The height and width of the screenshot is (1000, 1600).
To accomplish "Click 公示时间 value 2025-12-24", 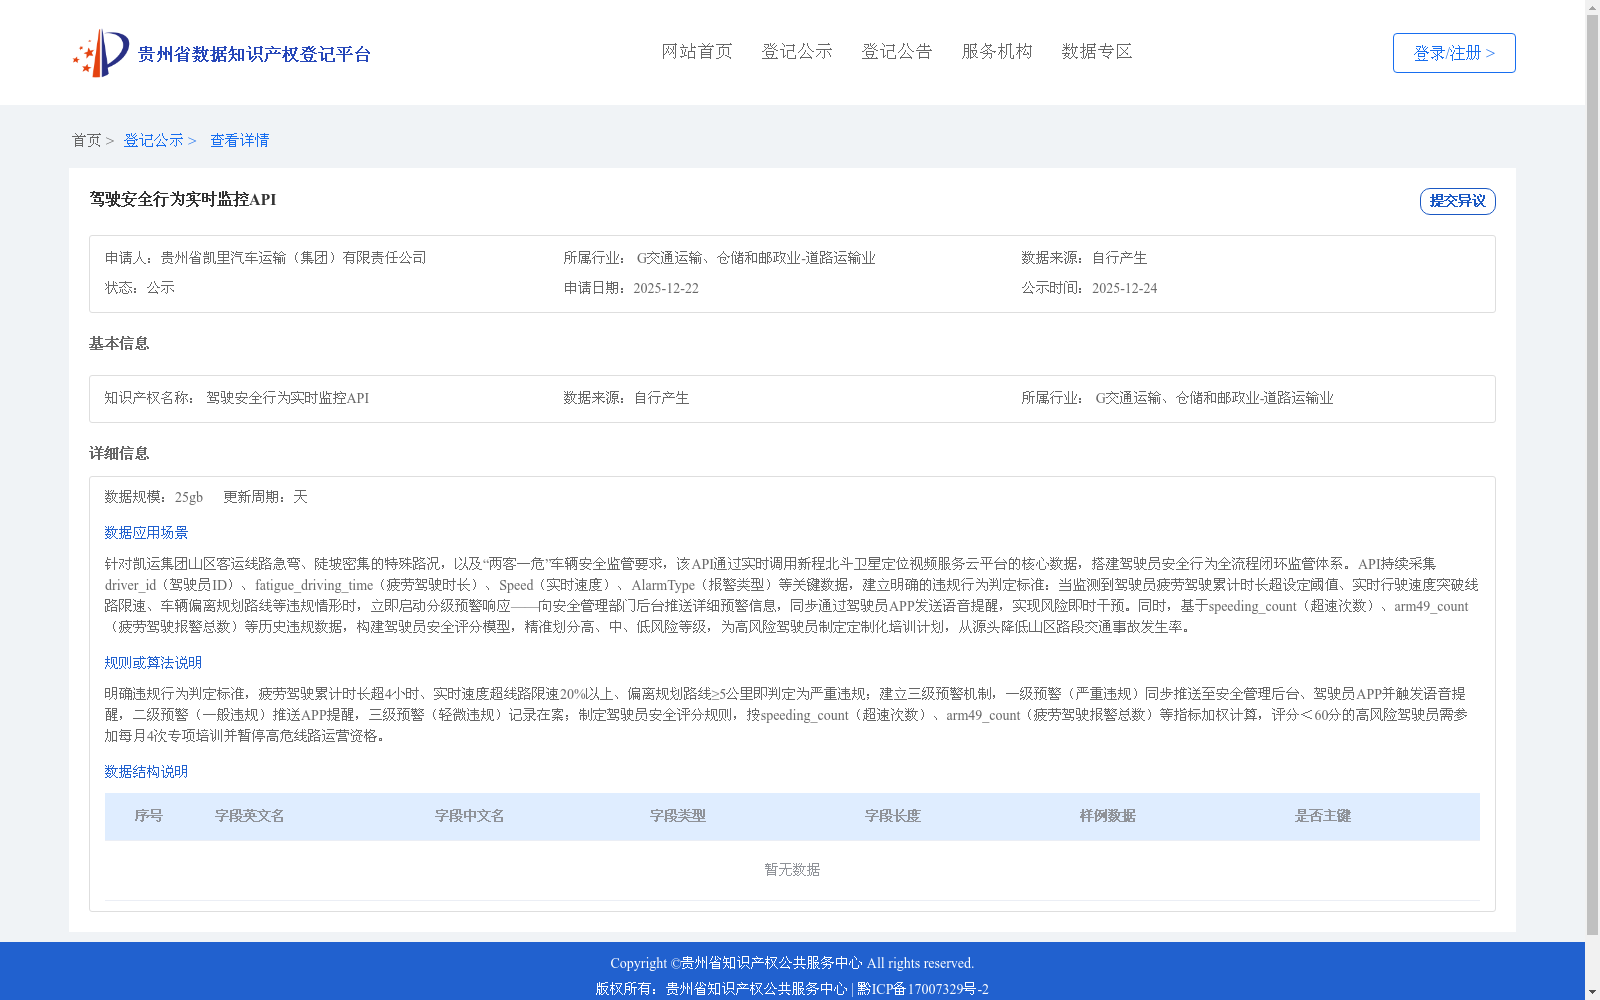I will (1124, 288).
